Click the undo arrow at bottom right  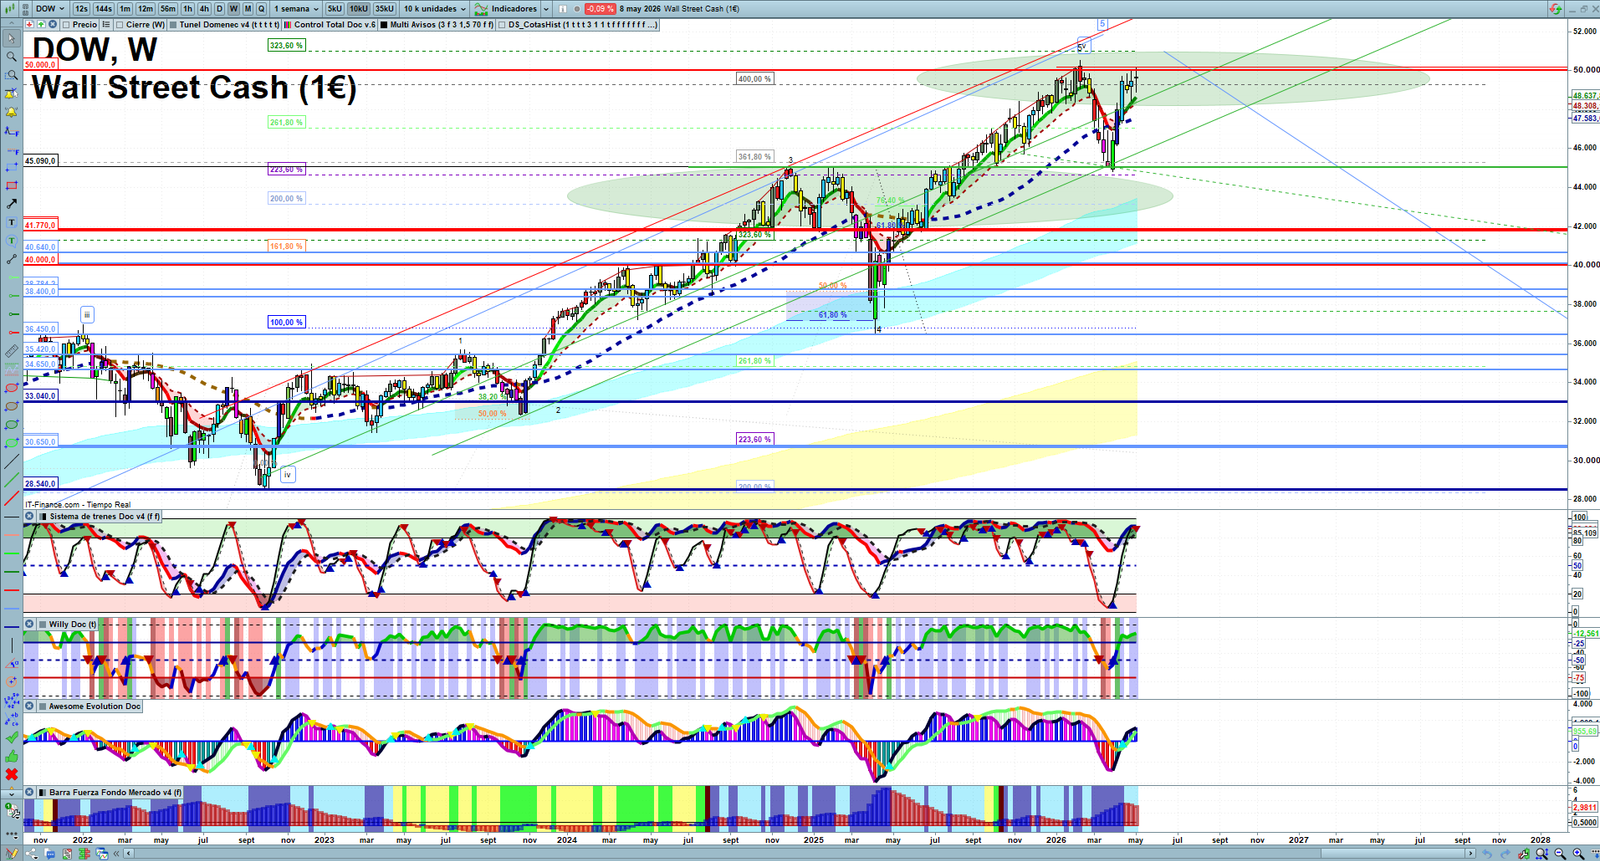(1486, 854)
